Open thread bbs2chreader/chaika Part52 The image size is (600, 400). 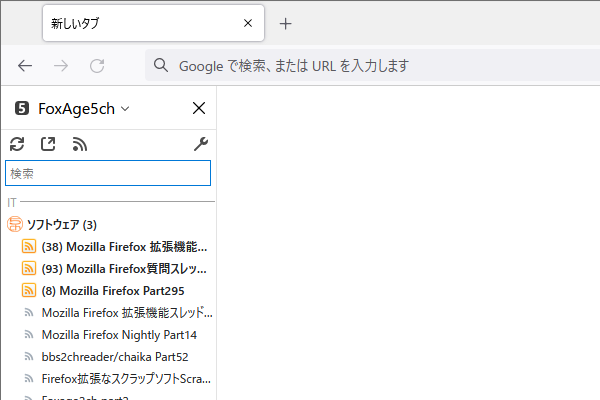(115, 357)
